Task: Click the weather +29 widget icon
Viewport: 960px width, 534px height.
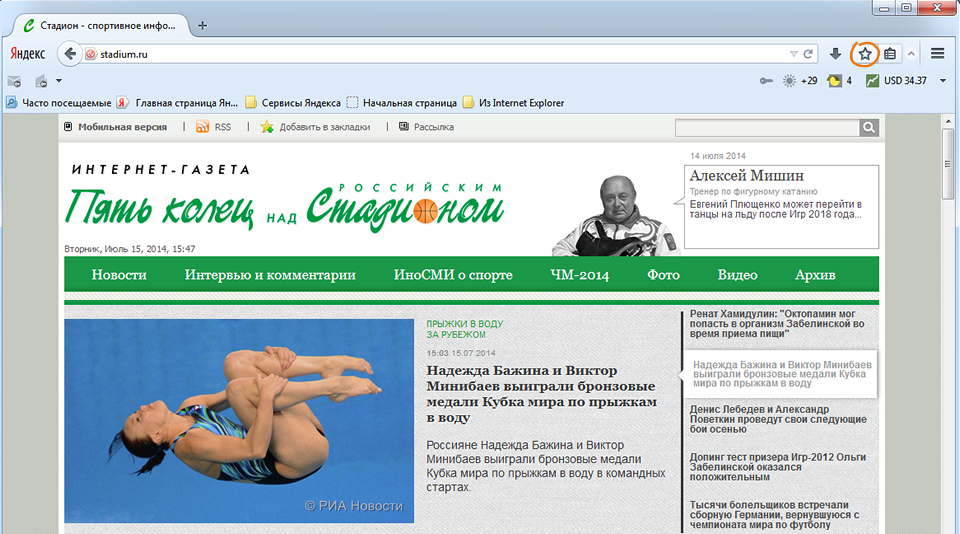Action: (x=790, y=81)
